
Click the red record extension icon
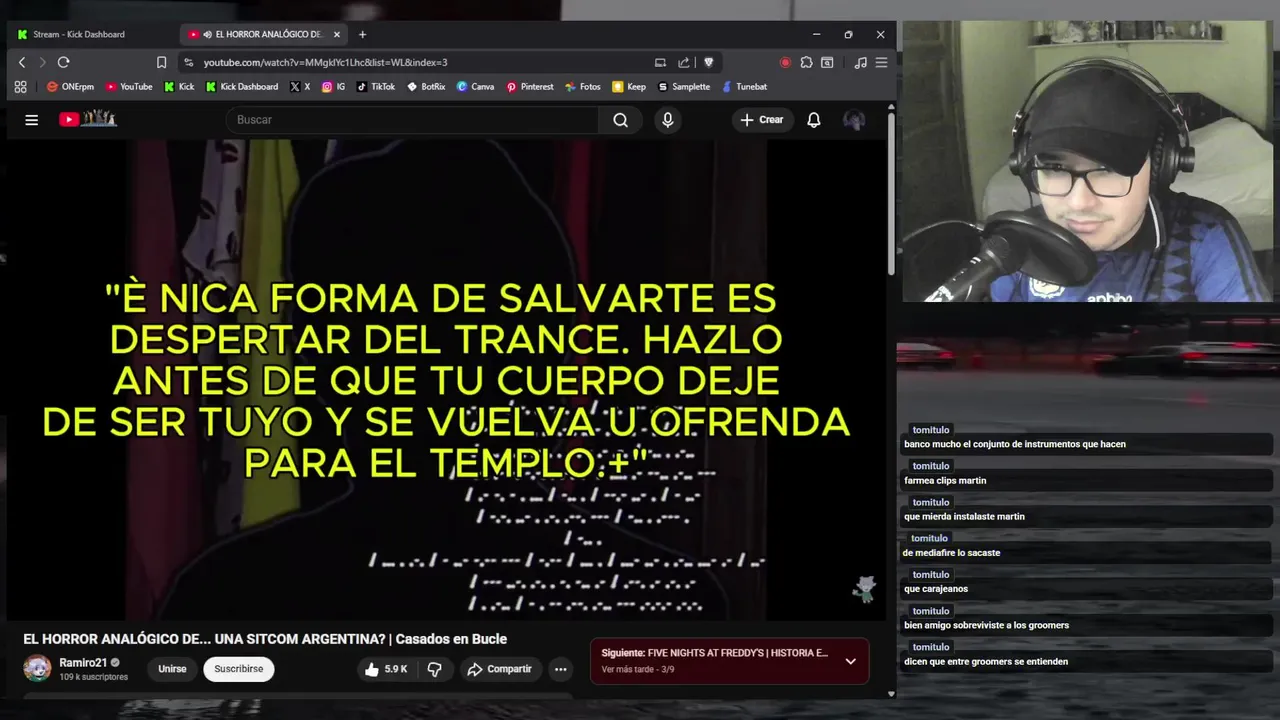click(785, 62)
